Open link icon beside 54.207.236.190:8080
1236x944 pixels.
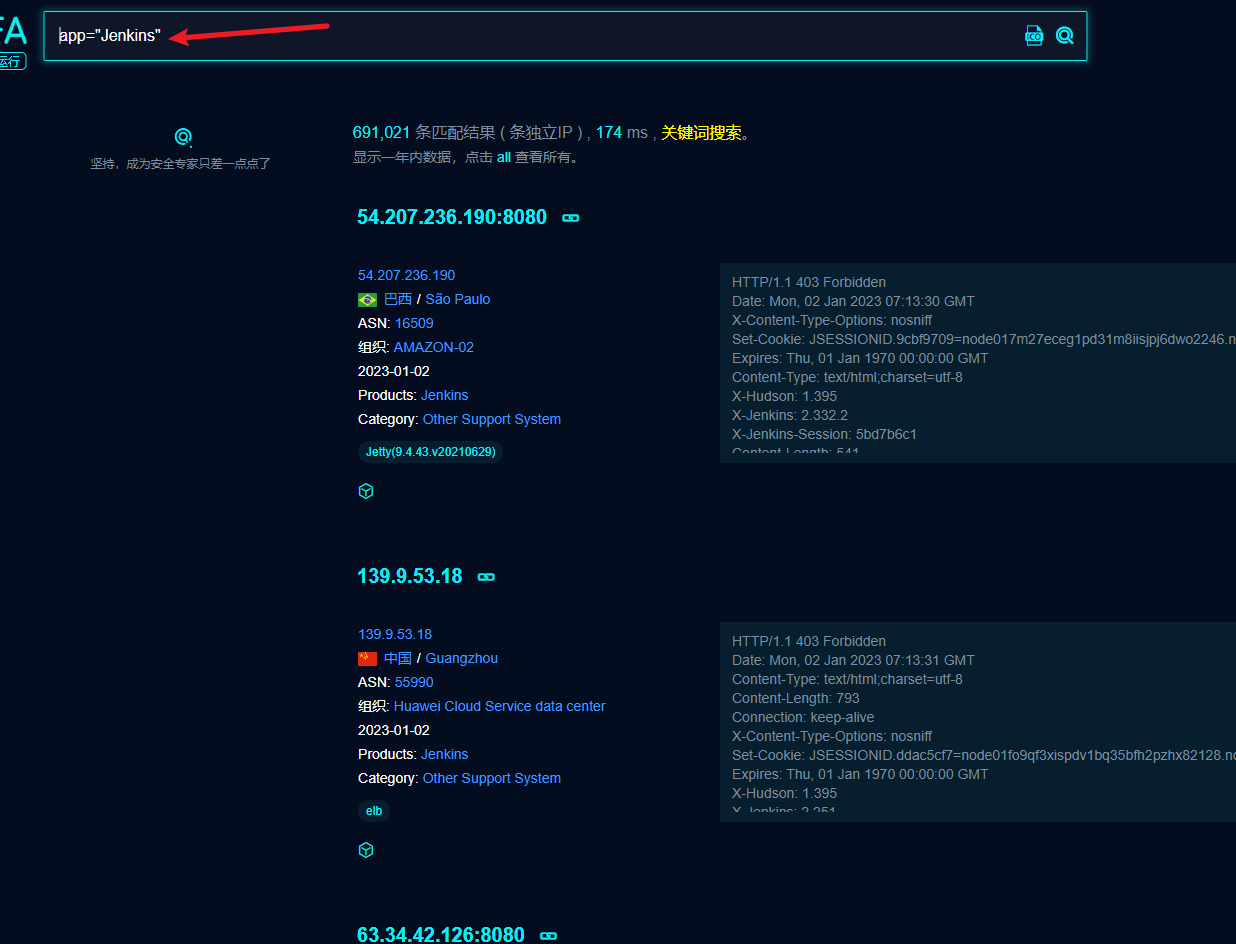coord(571,218)
